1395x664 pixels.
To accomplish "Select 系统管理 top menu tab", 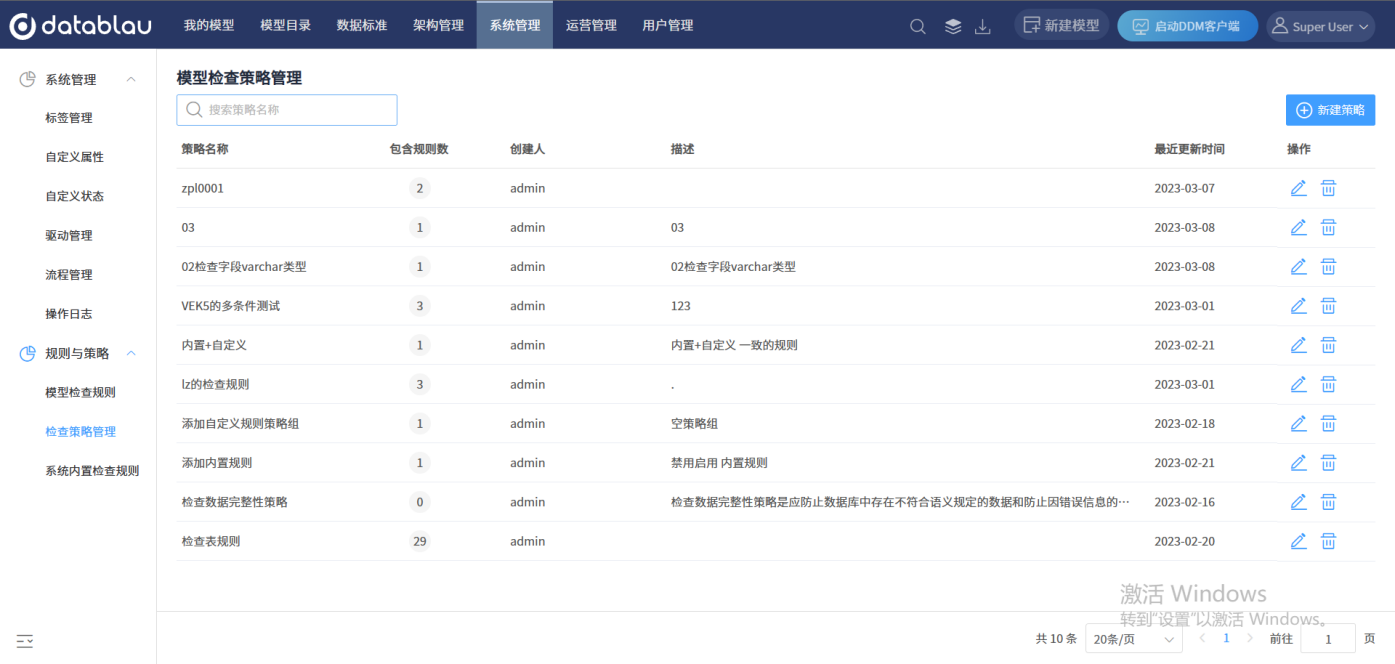I will 515,25.
